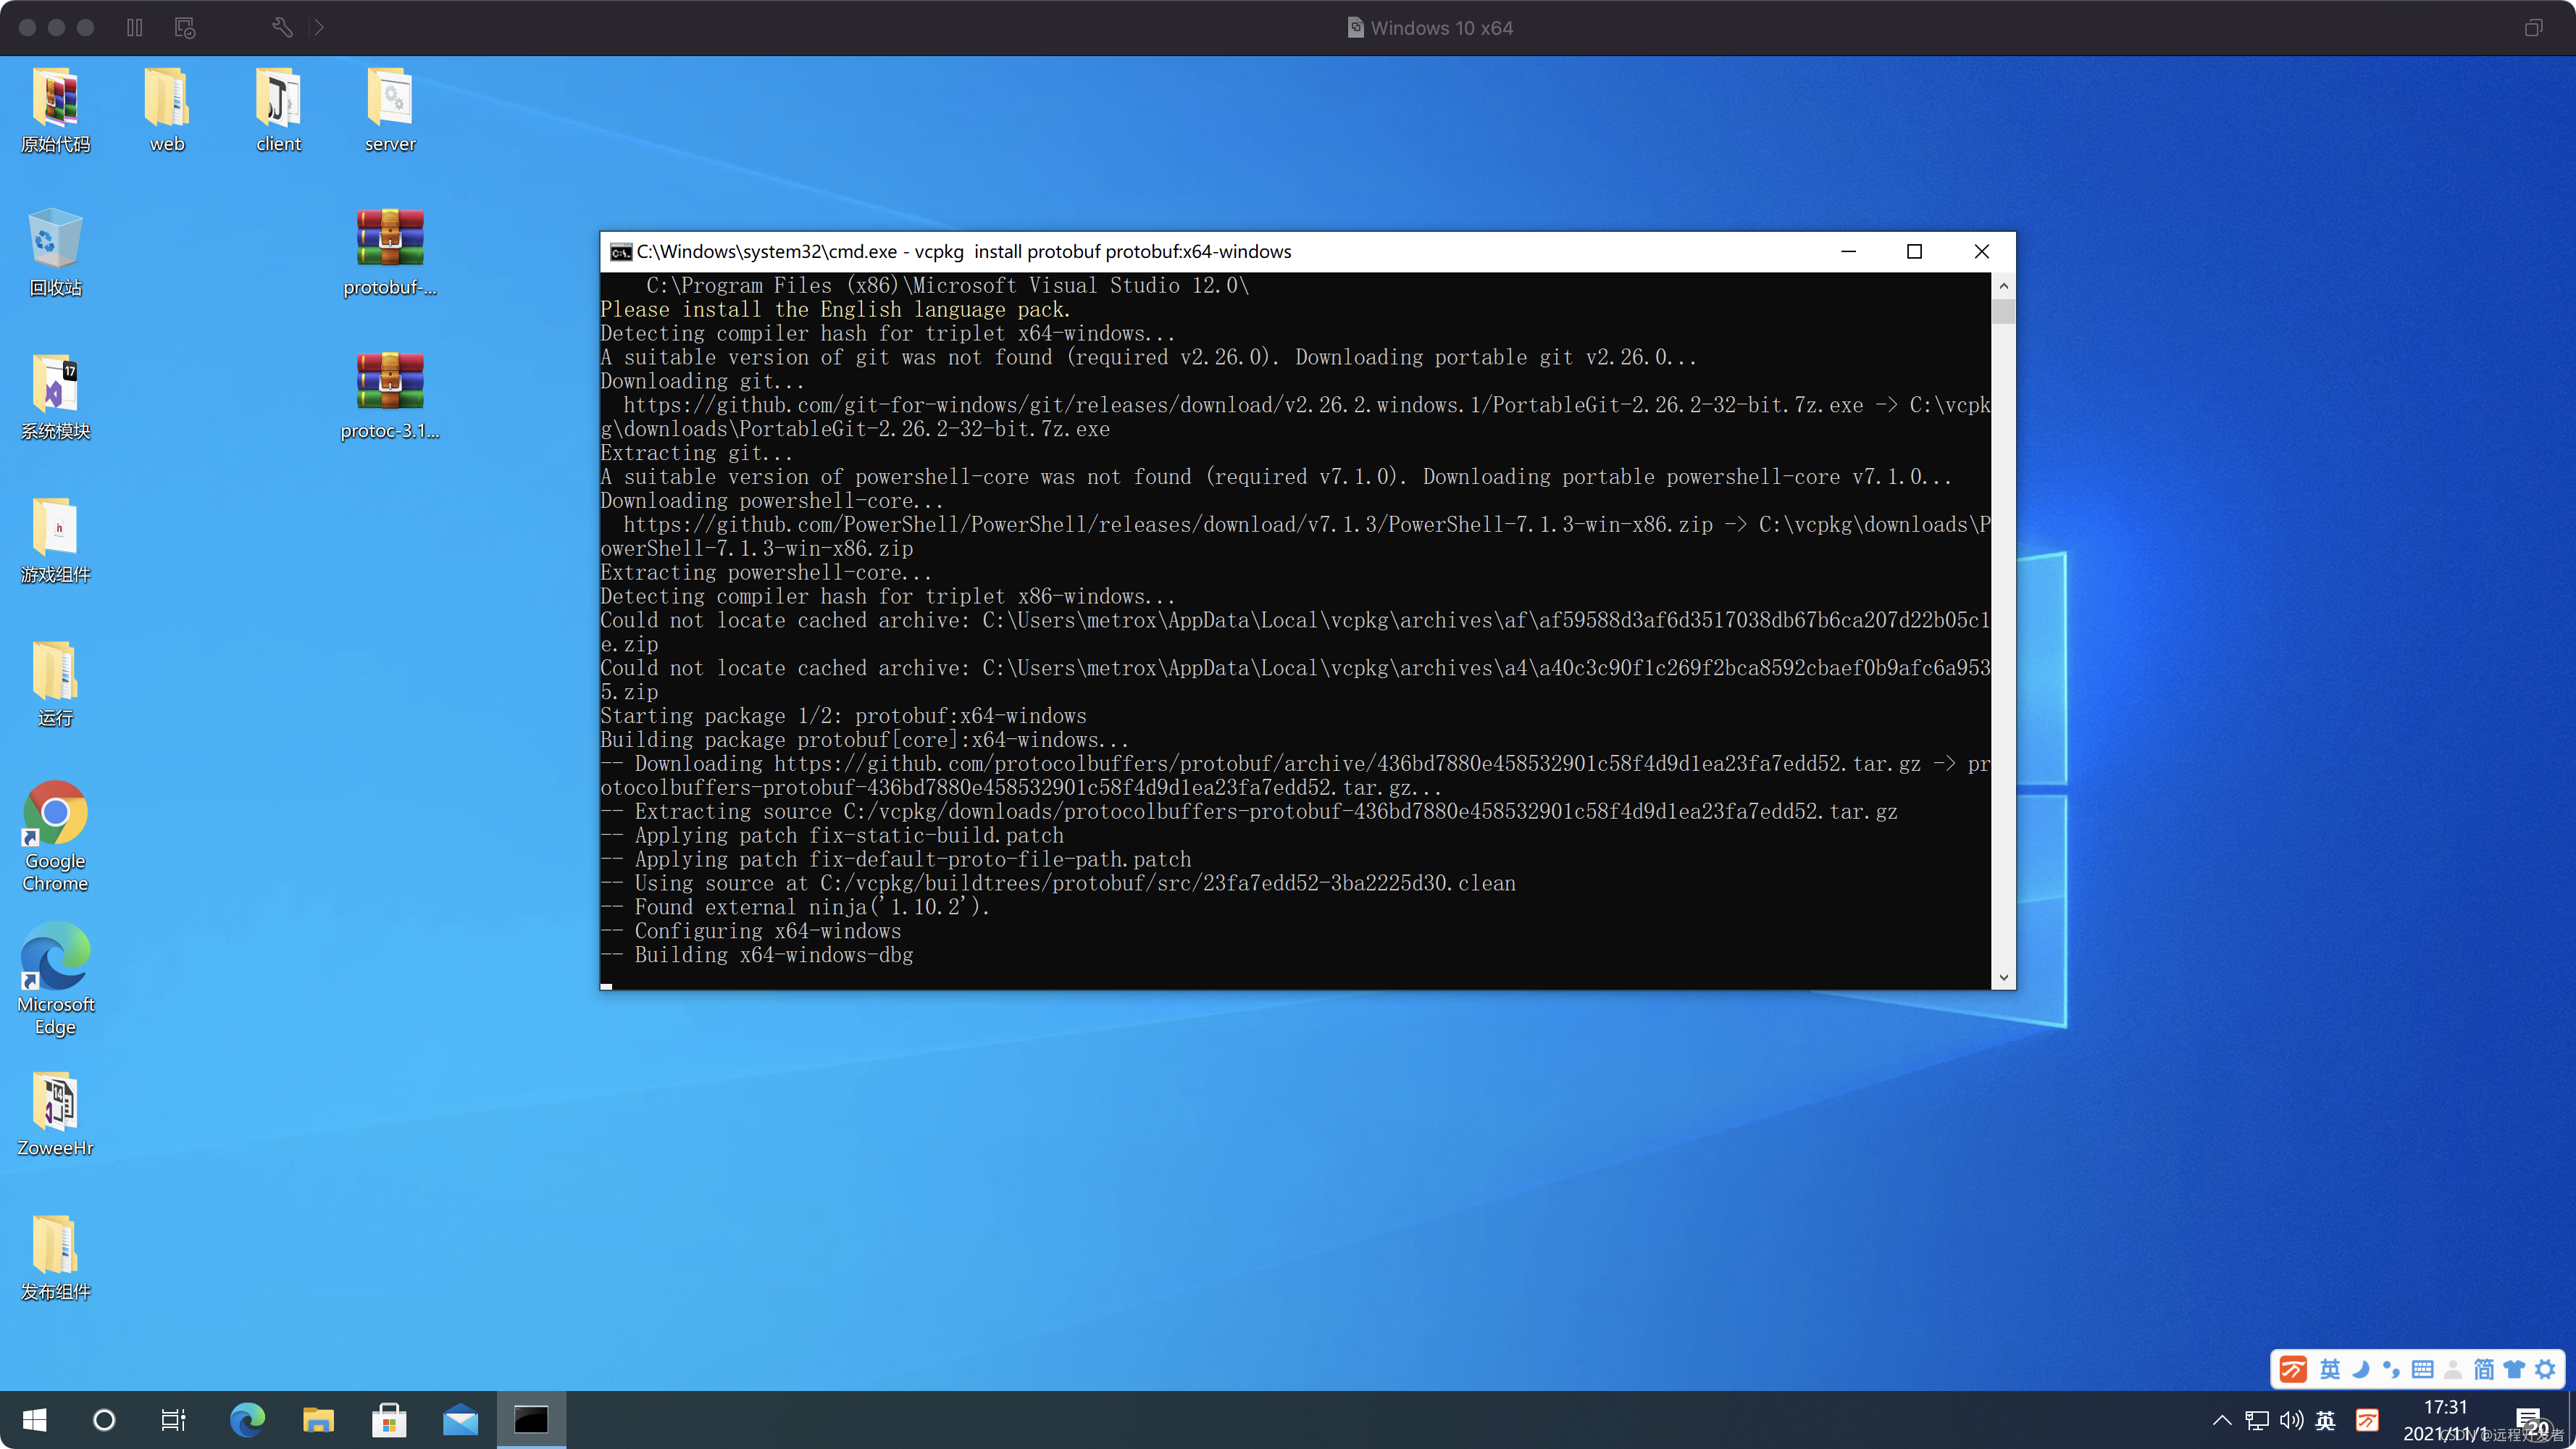Click the 'Building x64-windows-dbg' output line
The width and height of the screenshot is (2576, 1449).
point(757,955)
